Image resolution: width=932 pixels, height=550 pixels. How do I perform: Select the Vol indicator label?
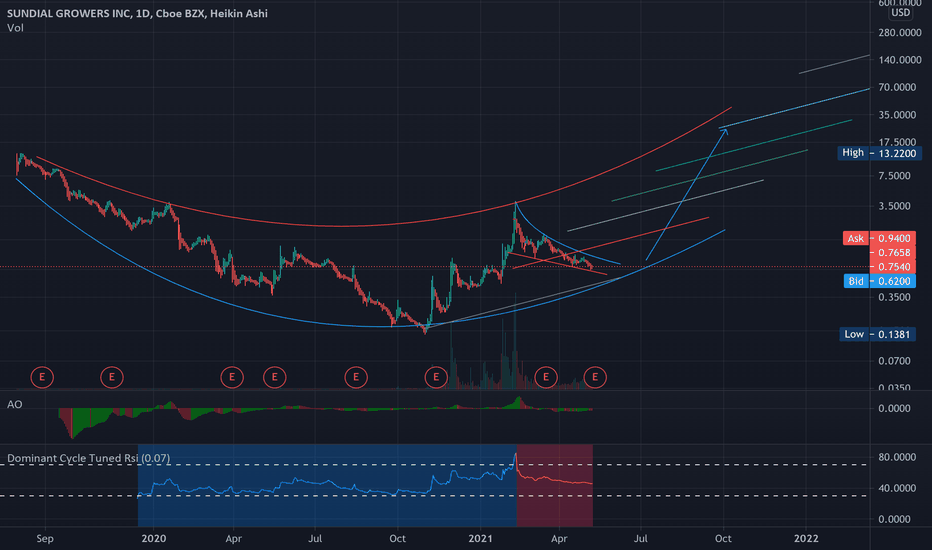click(15, 28)
